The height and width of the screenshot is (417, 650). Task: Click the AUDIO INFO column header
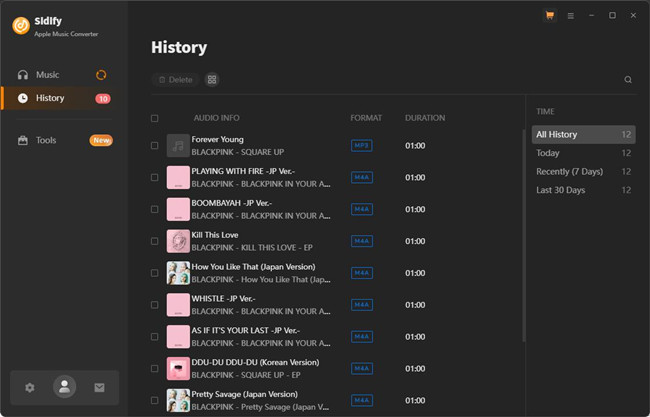pyautogui.click(x=216, y=118)
